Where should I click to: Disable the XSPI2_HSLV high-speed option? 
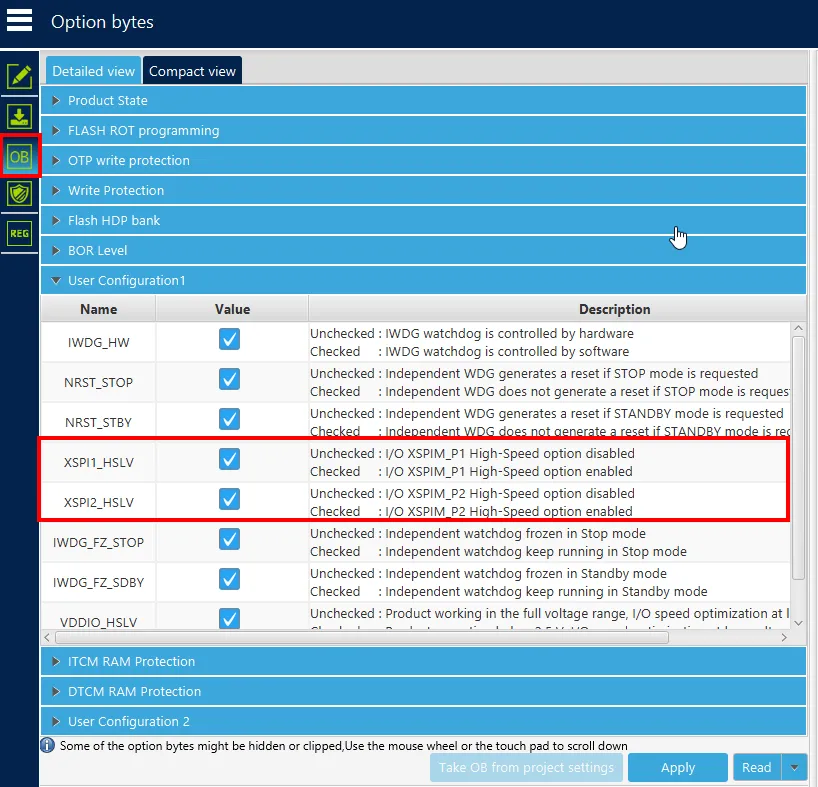tap(230, 499)
